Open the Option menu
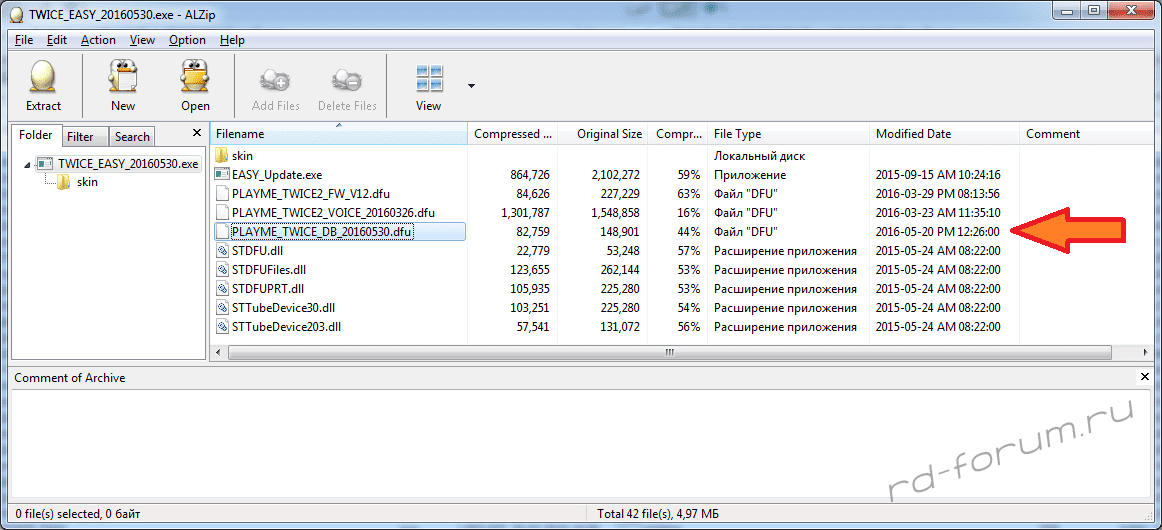This screenshot has height=530, width=1162. 187,40
